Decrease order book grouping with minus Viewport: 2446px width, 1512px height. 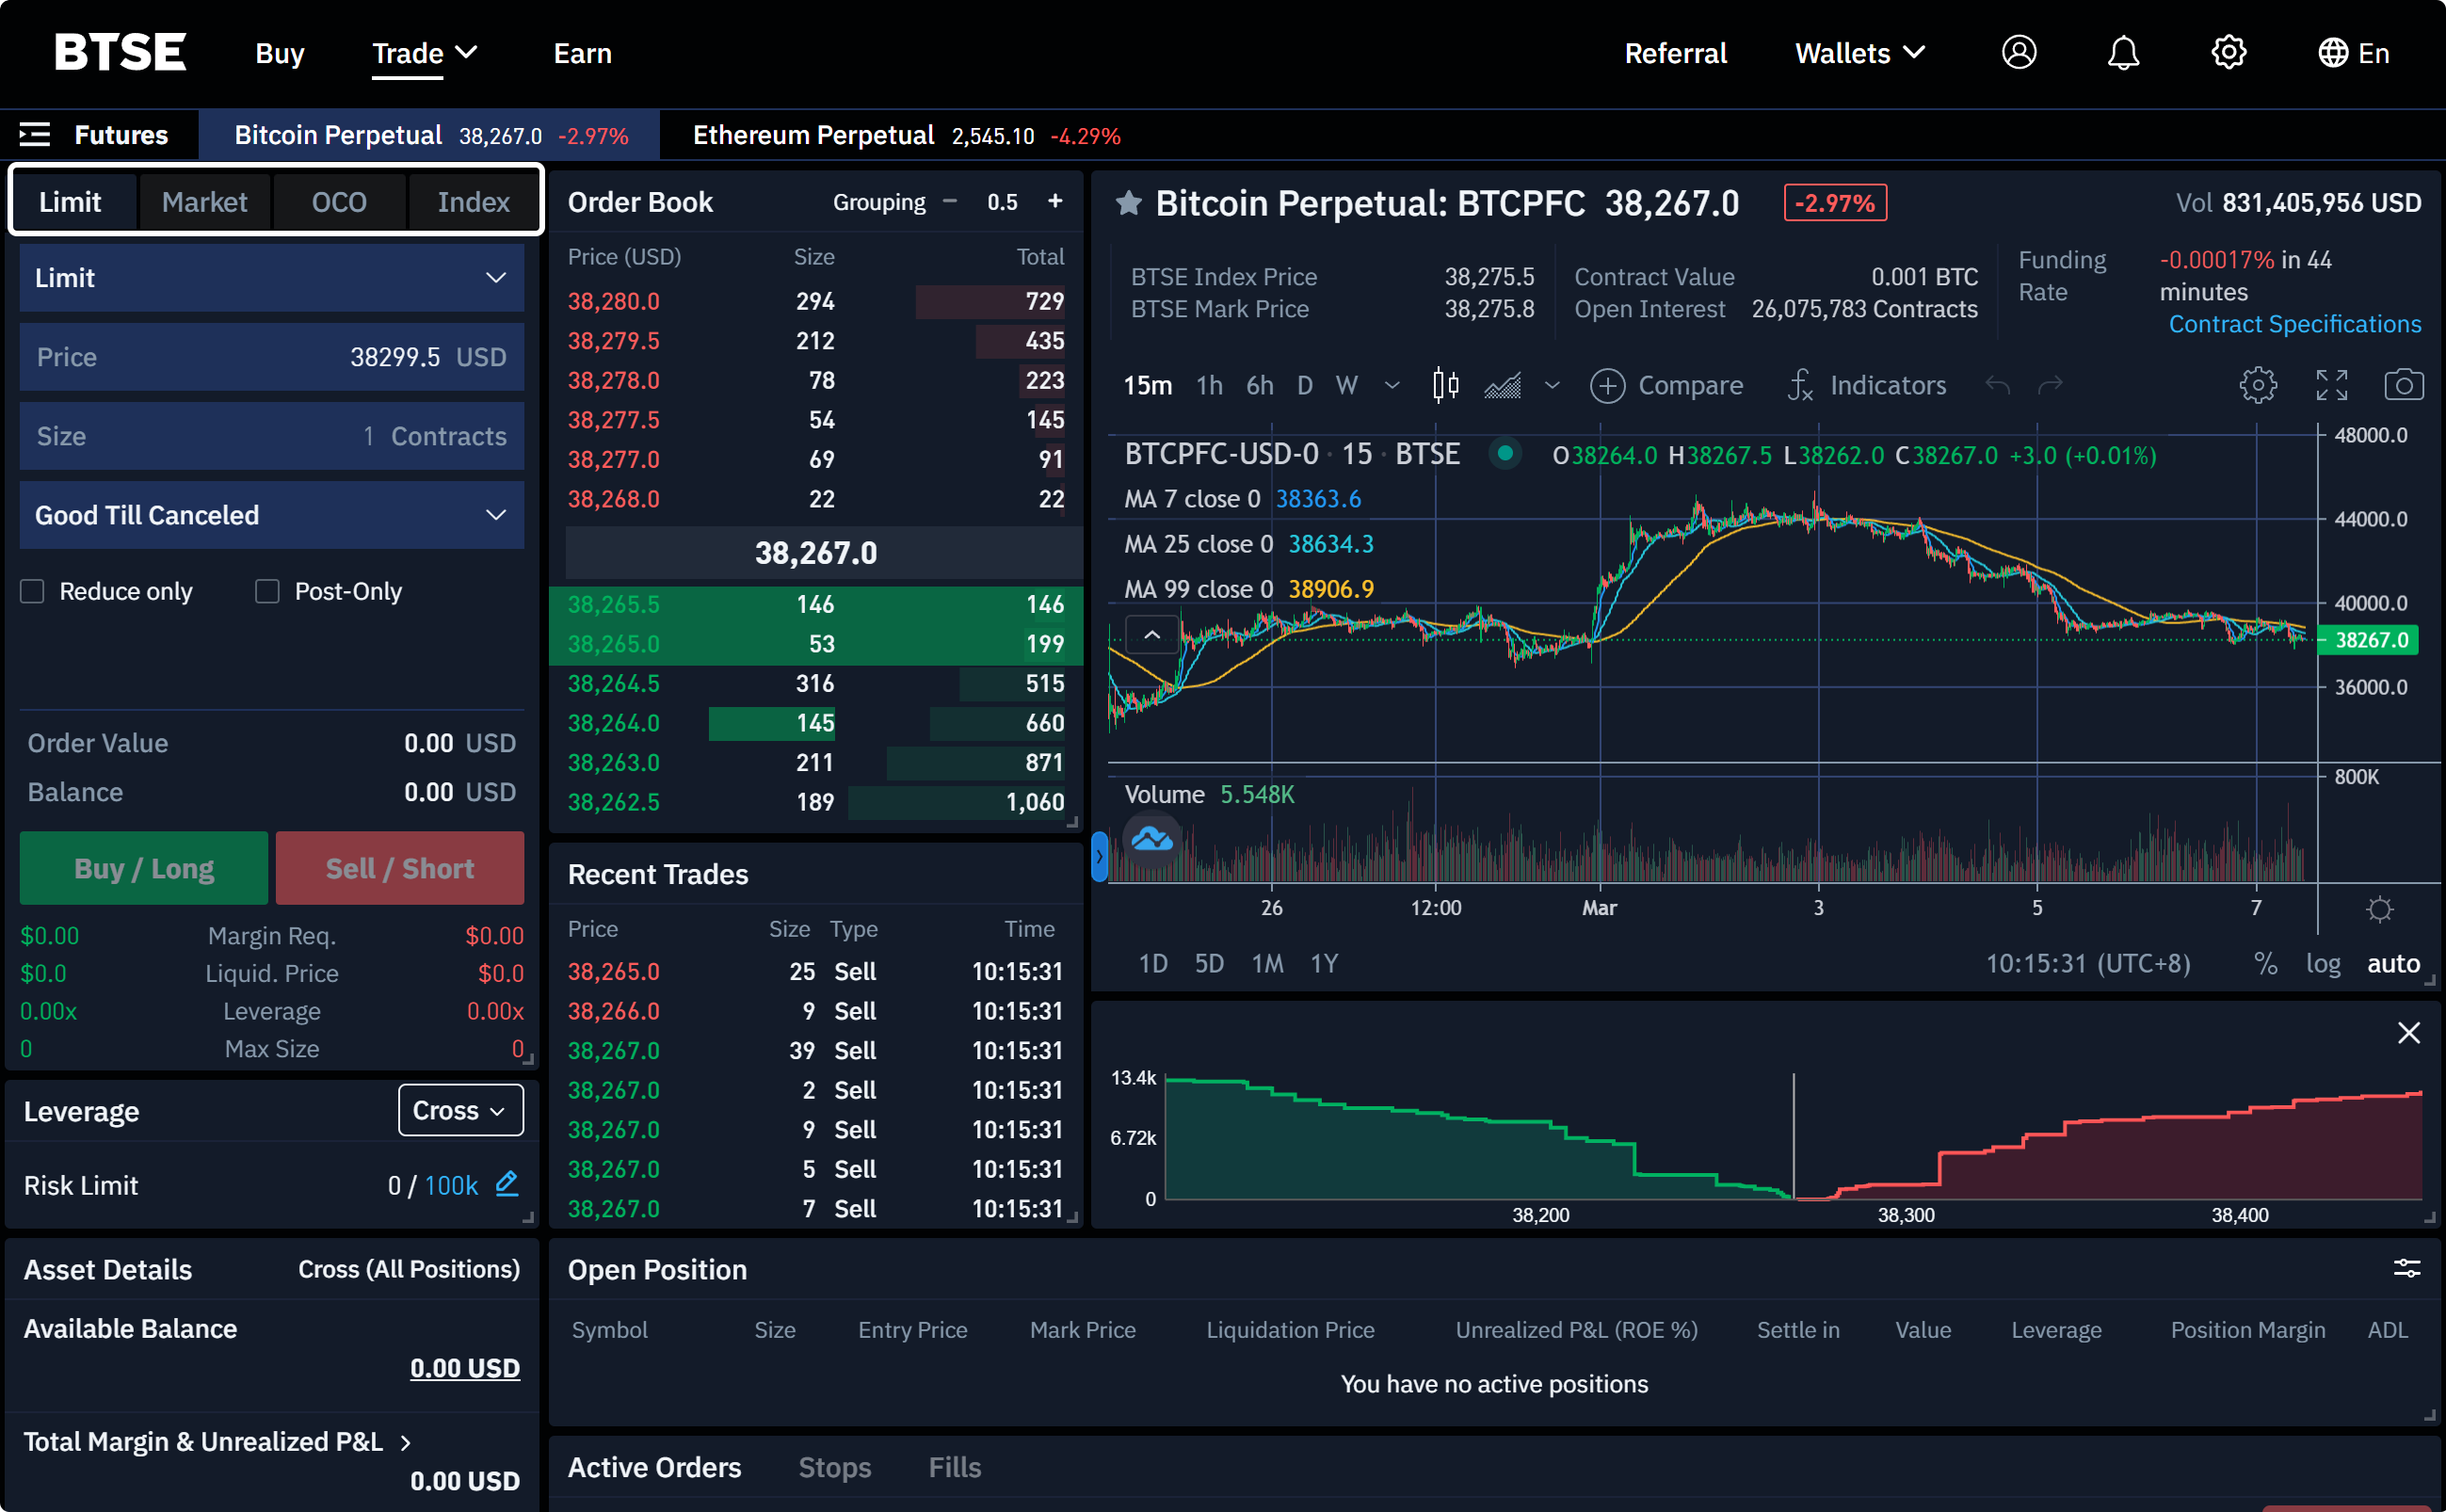click(x=950, y=201)
